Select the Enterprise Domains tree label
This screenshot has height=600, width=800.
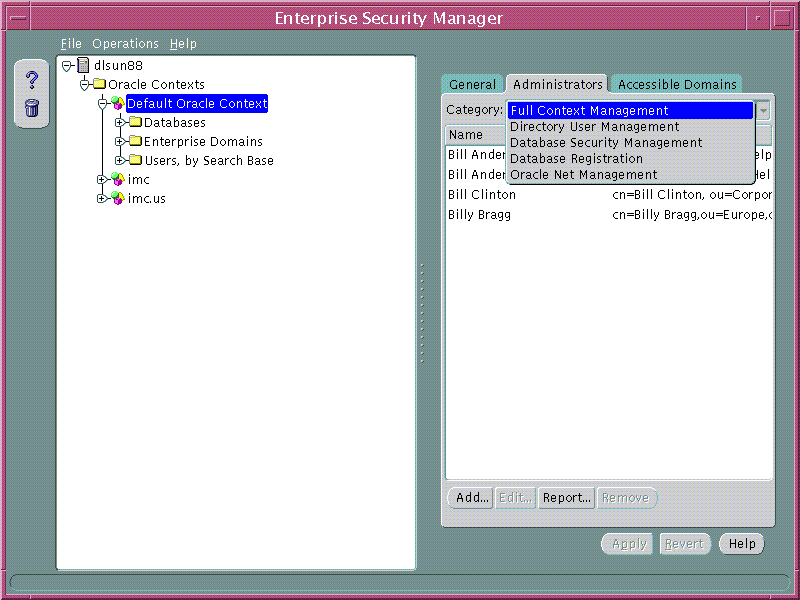point(203,141)
